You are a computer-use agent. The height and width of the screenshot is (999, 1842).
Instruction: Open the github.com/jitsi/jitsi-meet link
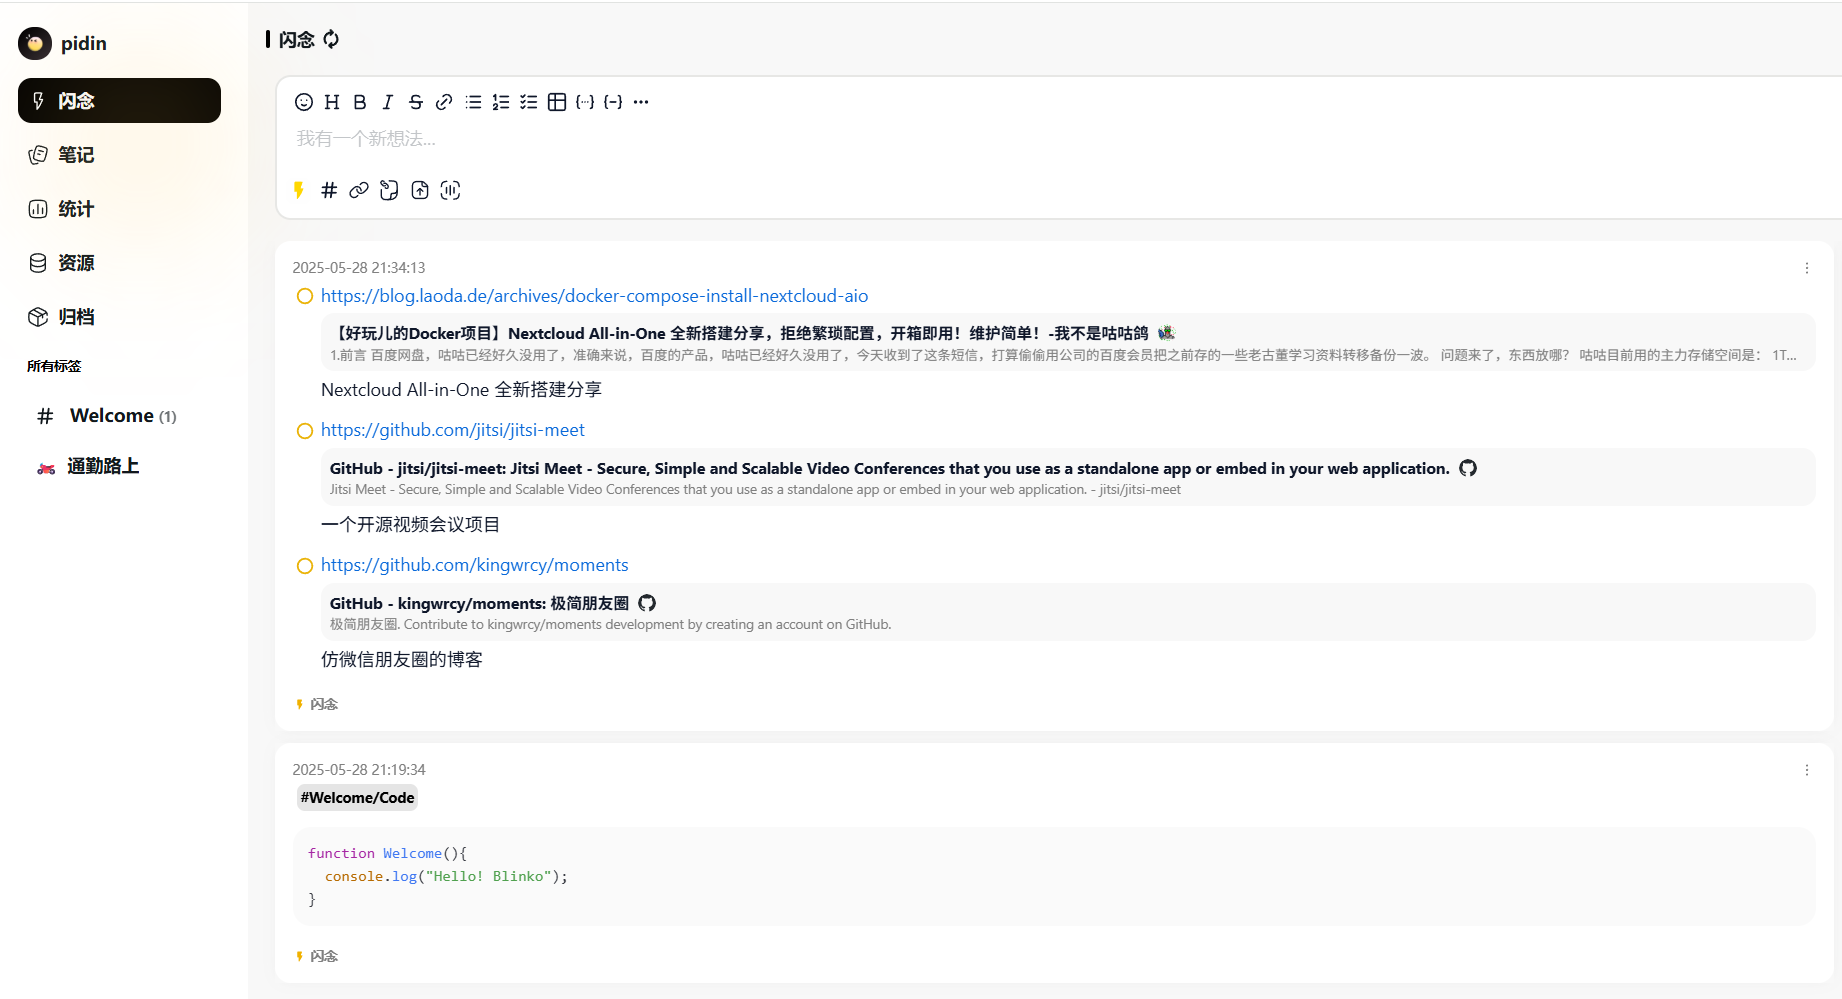pos(452,430)
